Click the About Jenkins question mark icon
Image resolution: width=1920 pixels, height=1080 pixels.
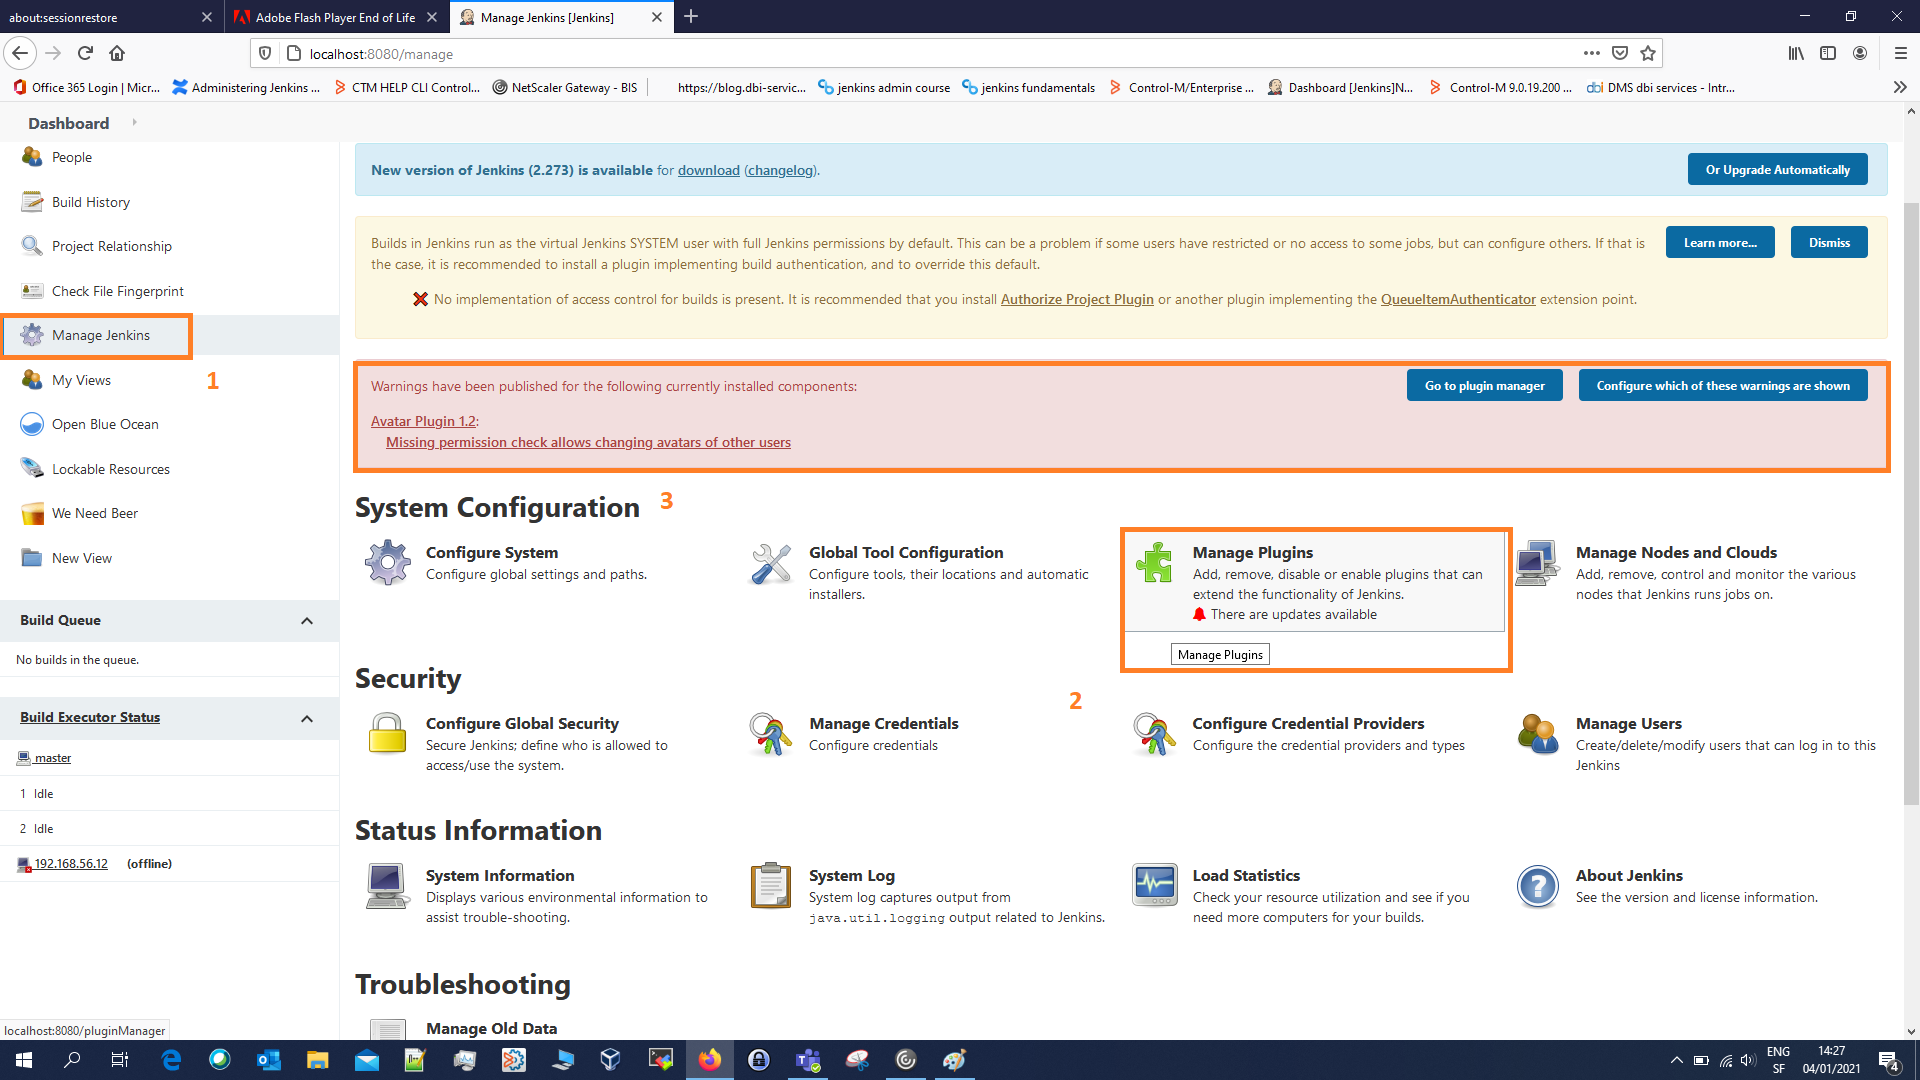tap(1537, 886)
